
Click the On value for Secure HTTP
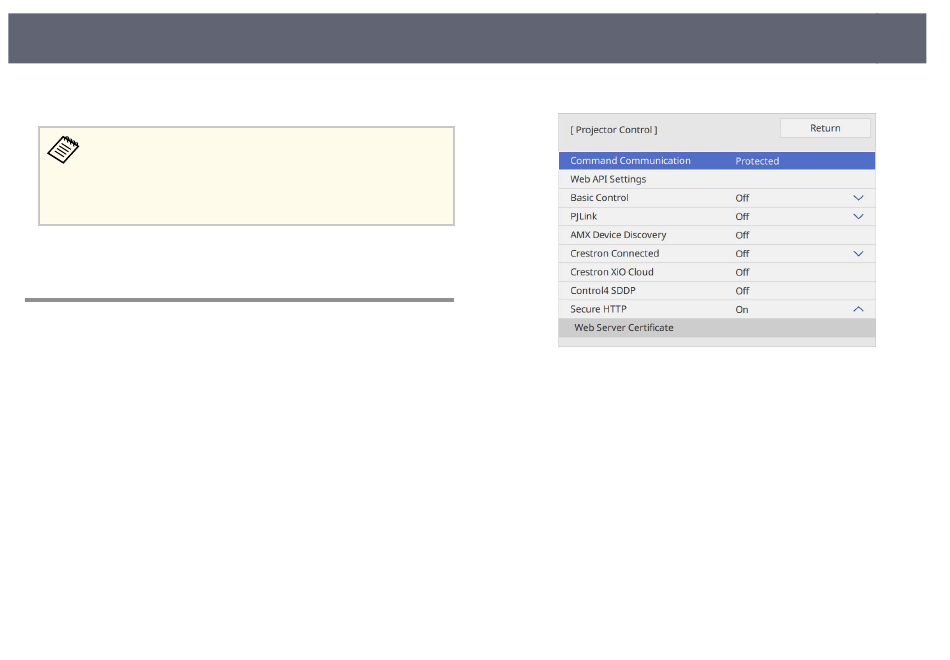742,310
